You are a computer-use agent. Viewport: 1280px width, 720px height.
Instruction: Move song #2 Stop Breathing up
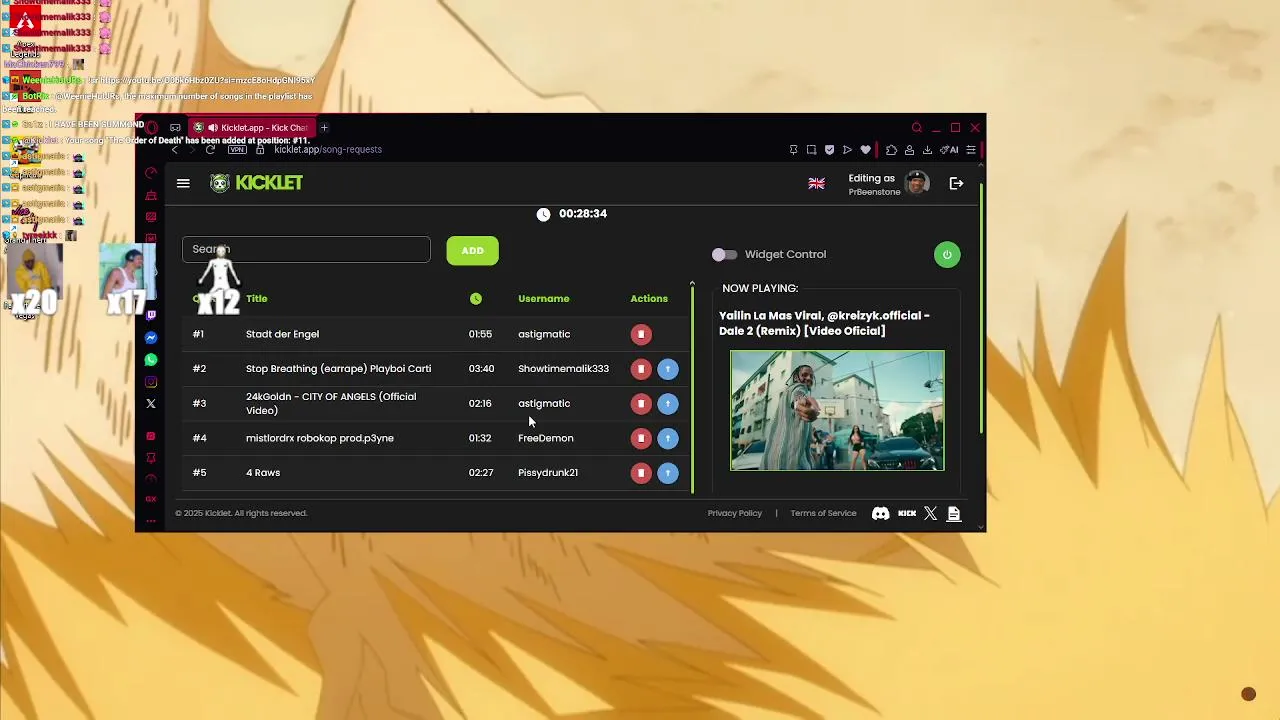pos(668,369)
